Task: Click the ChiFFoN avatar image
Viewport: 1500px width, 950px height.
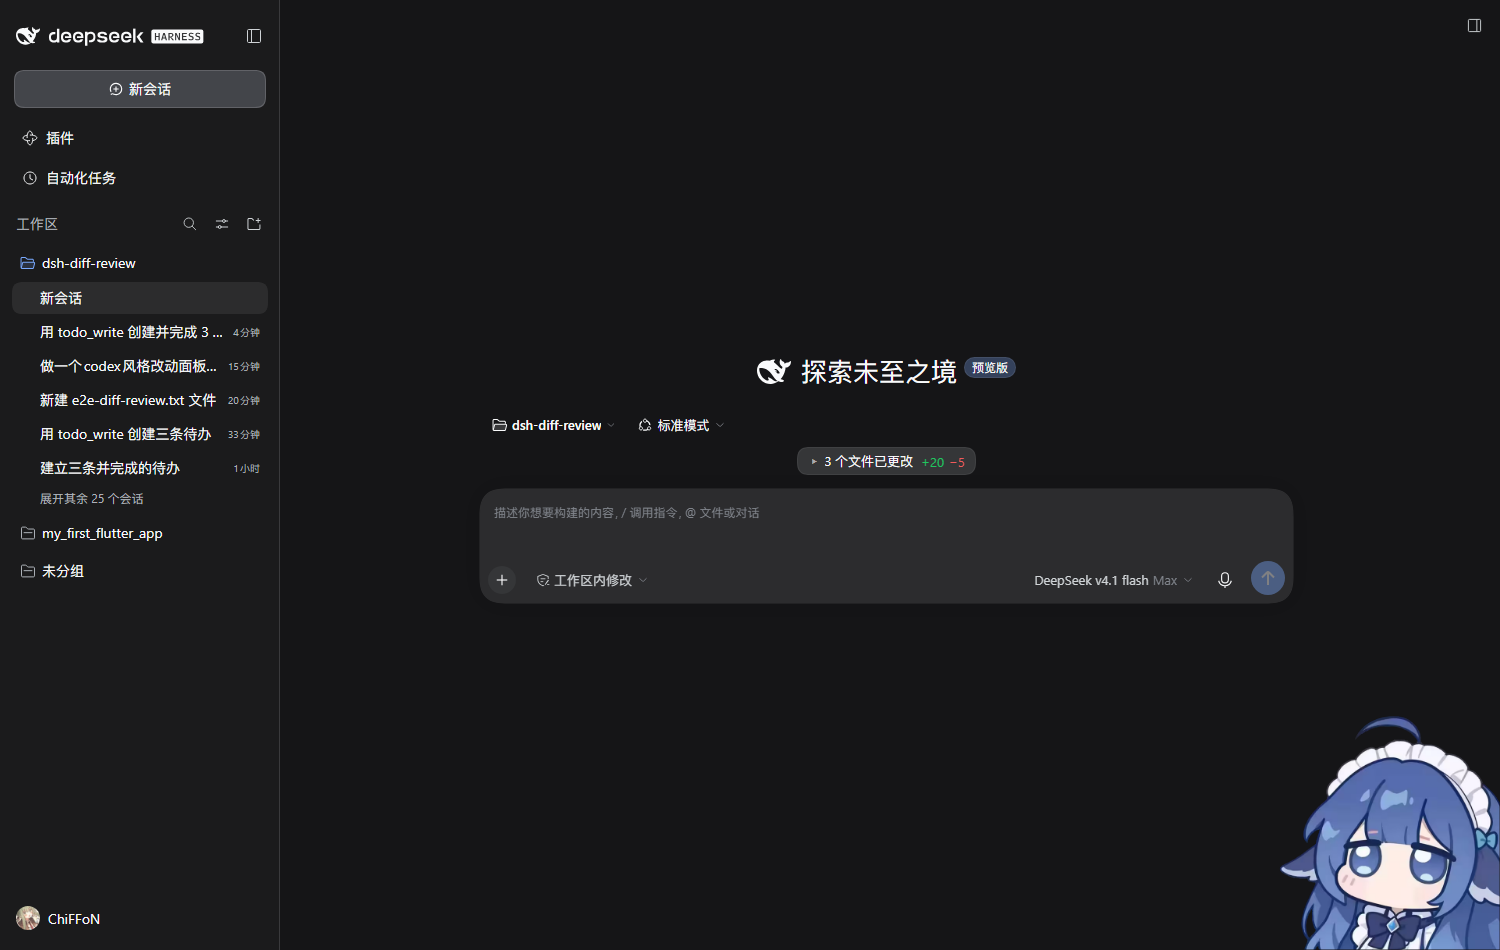Action: coord(28,918)
